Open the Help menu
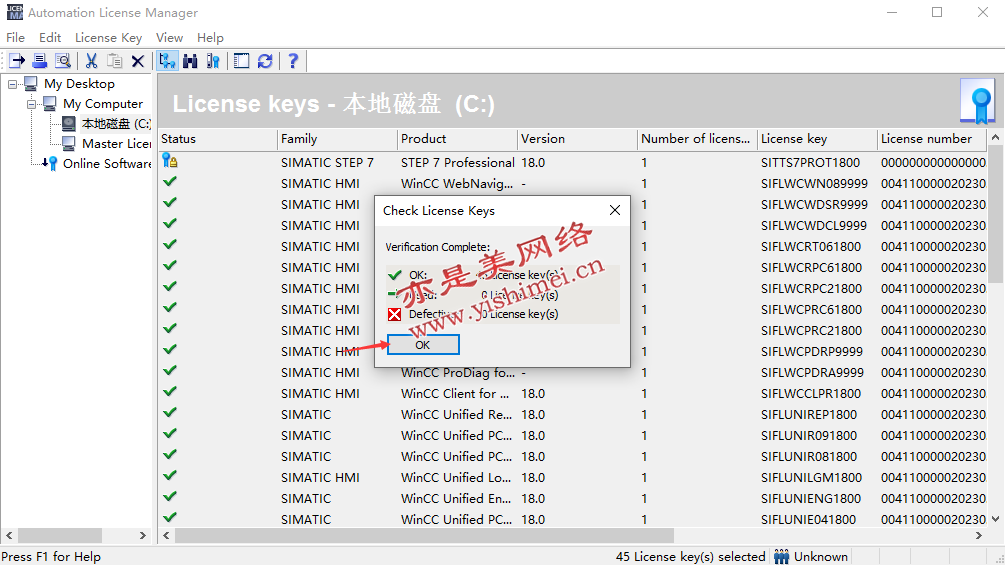Screen dimensions: 1005x565 210,38
